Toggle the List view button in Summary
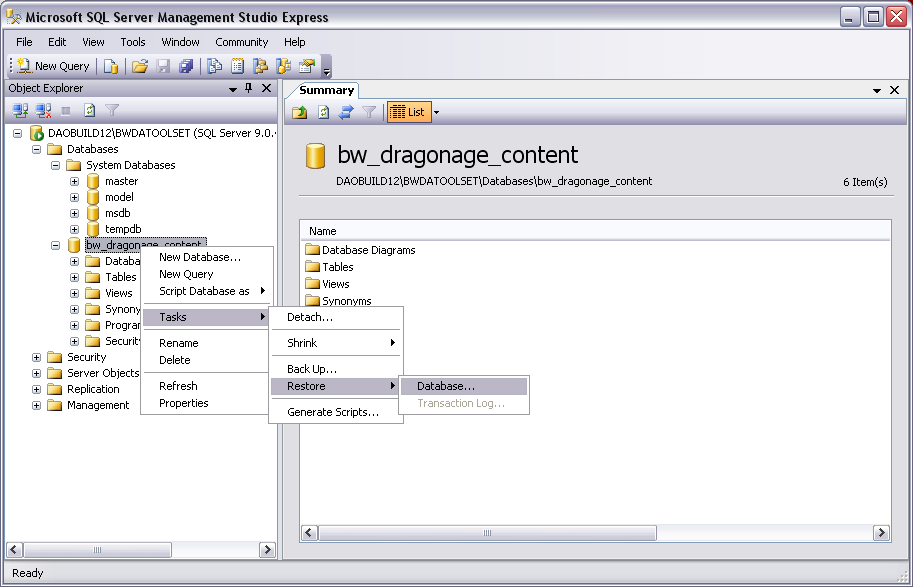This screenshot has width=913, height=587. pyautogui.click(x=408, y=112)
